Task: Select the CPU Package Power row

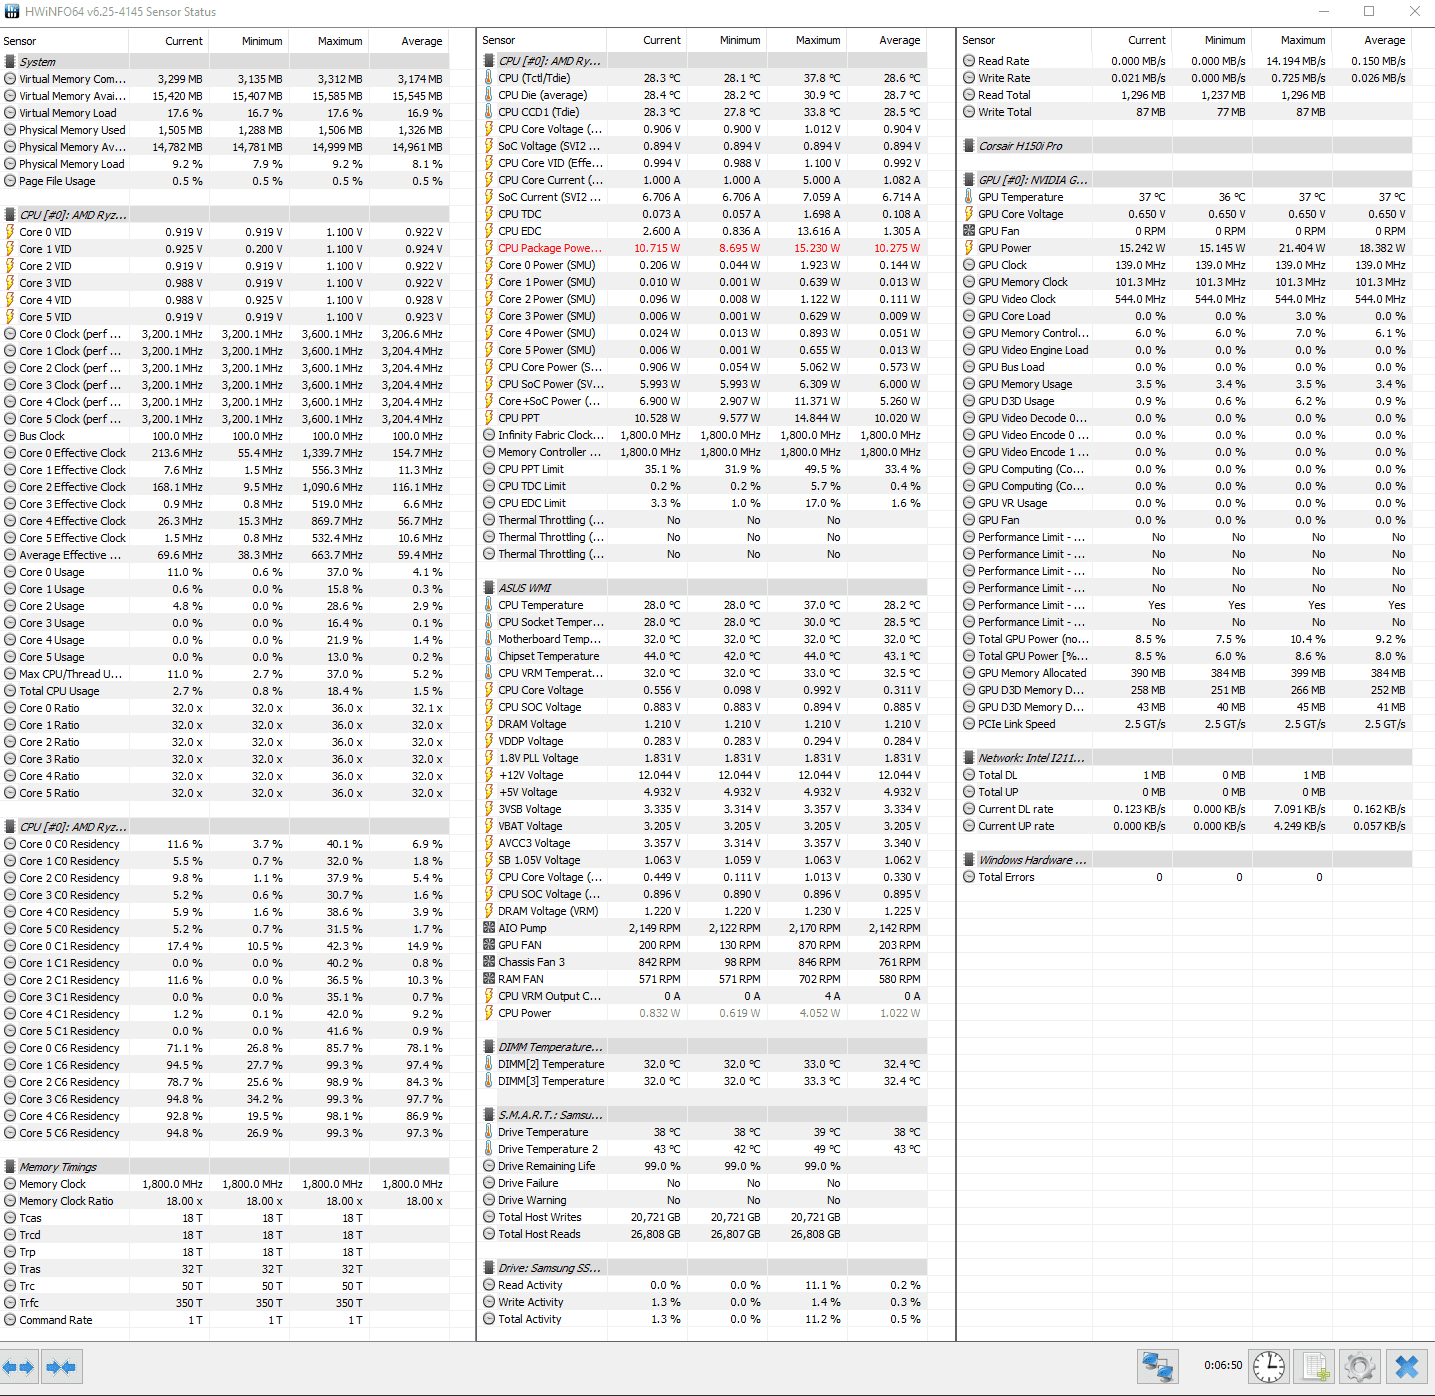Action: tap(704, 248)
